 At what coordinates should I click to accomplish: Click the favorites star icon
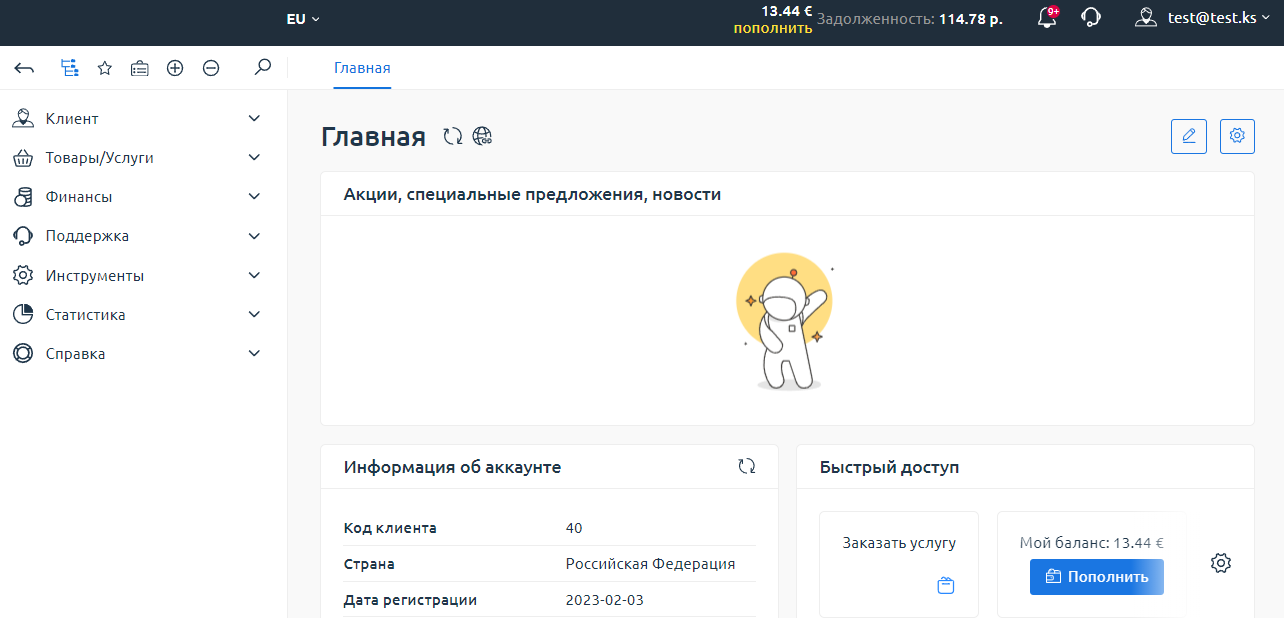click(x=105, y=68)
